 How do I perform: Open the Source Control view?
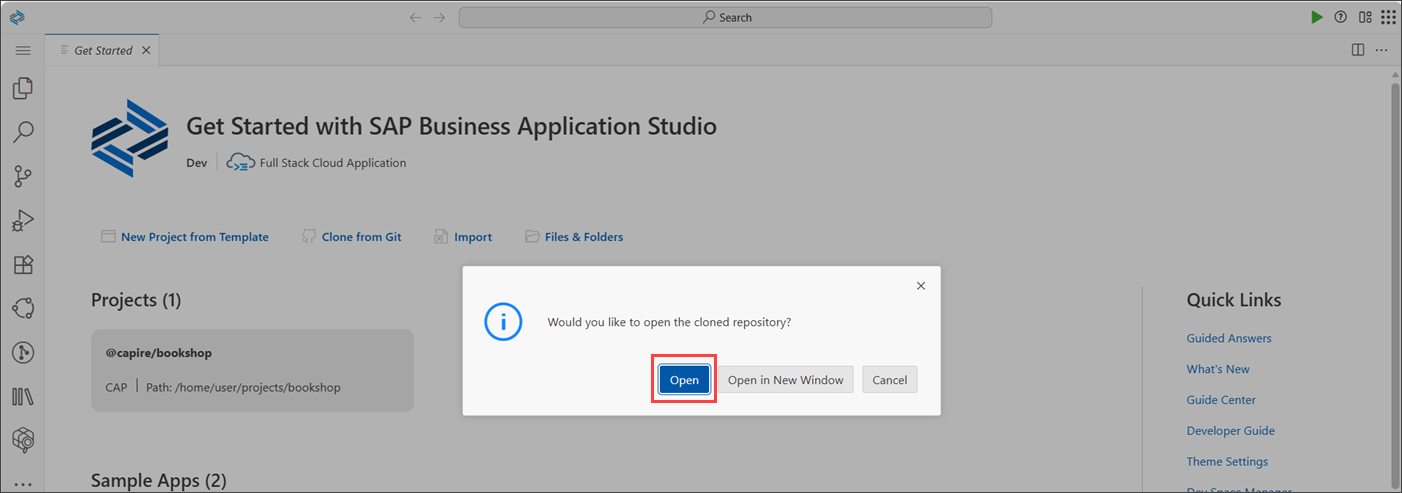(x=23, y=177)
